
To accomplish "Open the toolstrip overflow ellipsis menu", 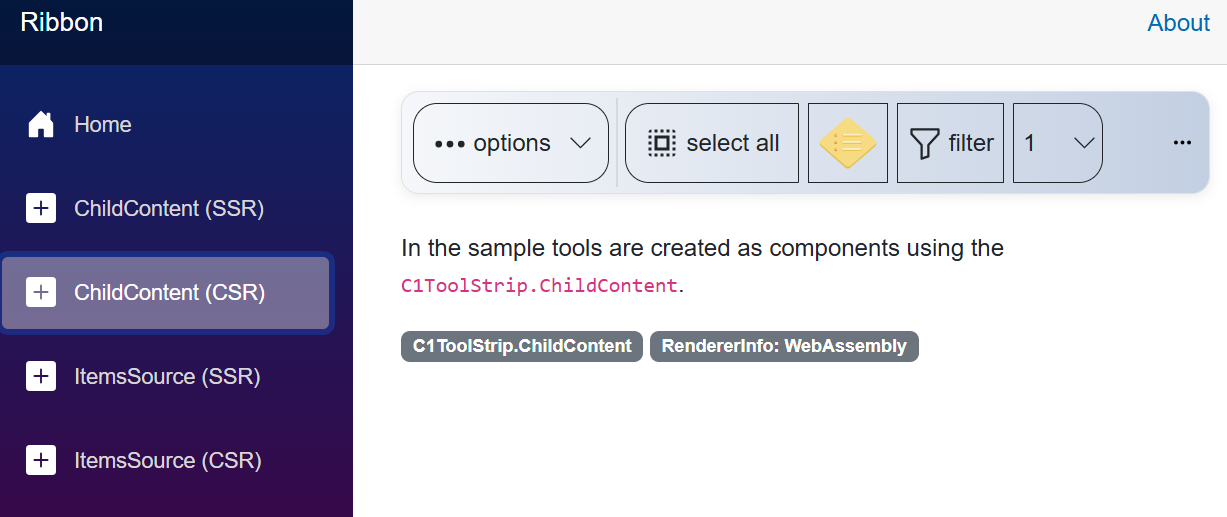I will [x=1182, y=143].
